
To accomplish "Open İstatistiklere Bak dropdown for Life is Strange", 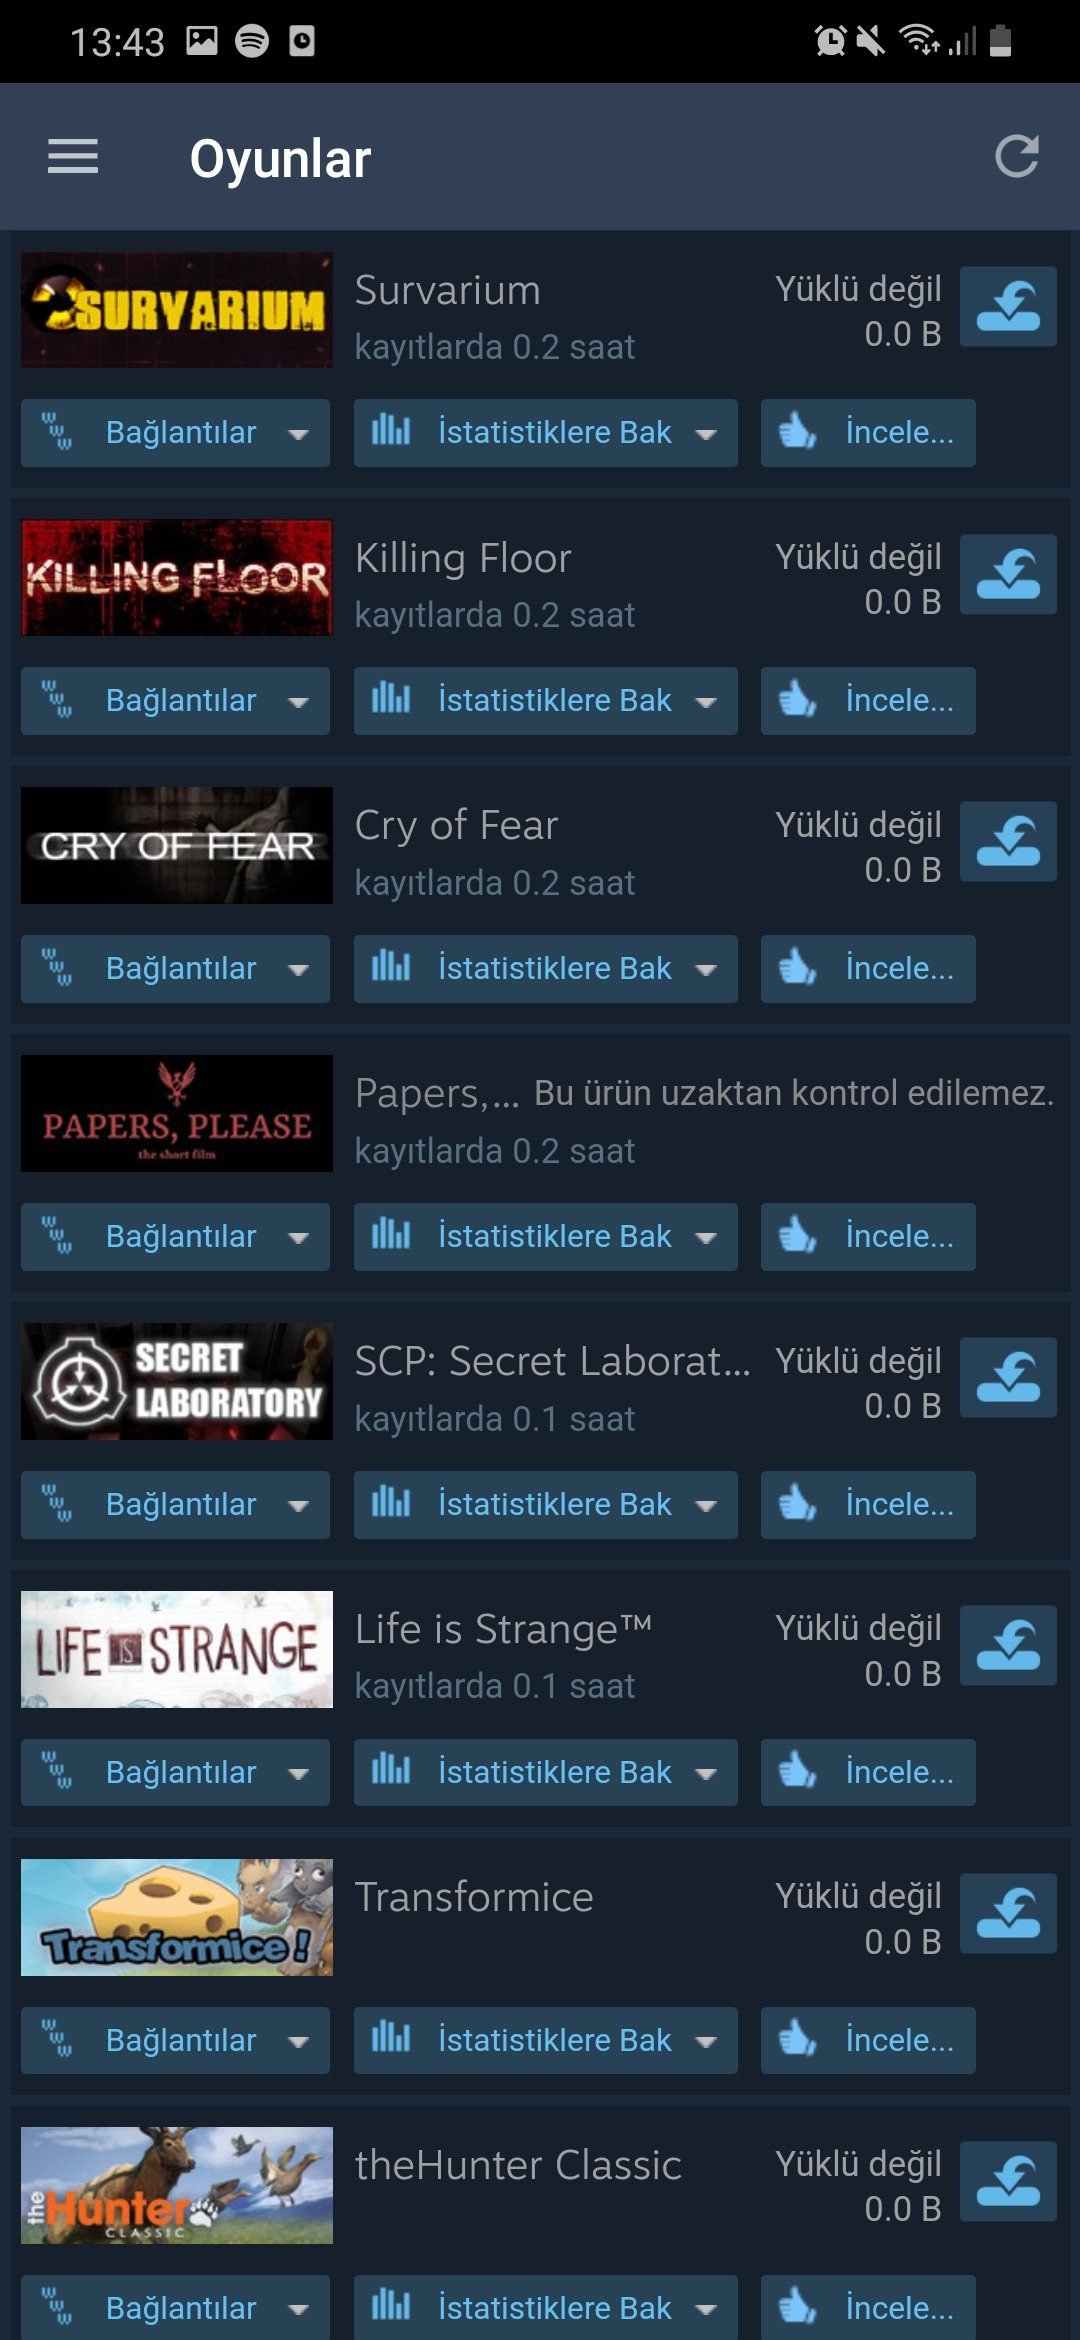I will coord(545,1773).
